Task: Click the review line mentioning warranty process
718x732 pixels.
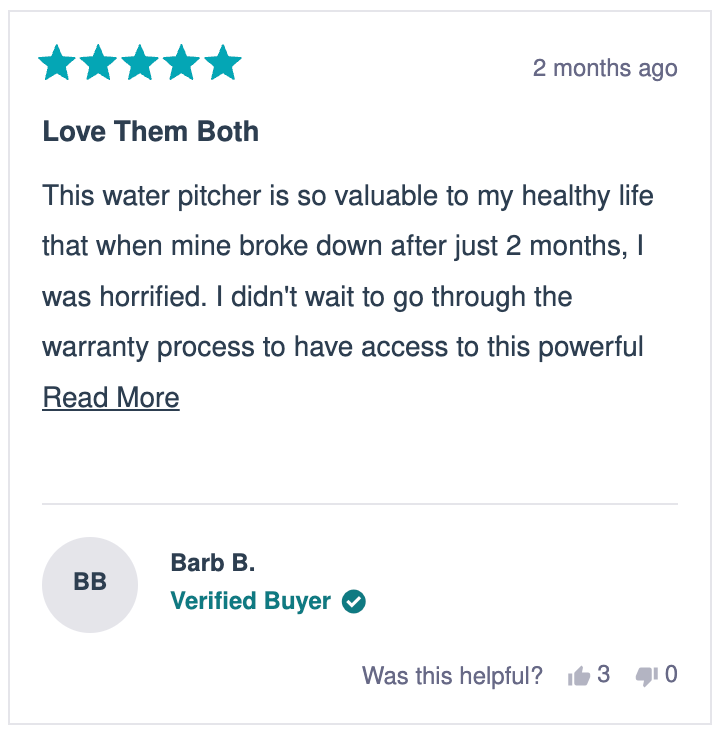Action: click(343, 347)
